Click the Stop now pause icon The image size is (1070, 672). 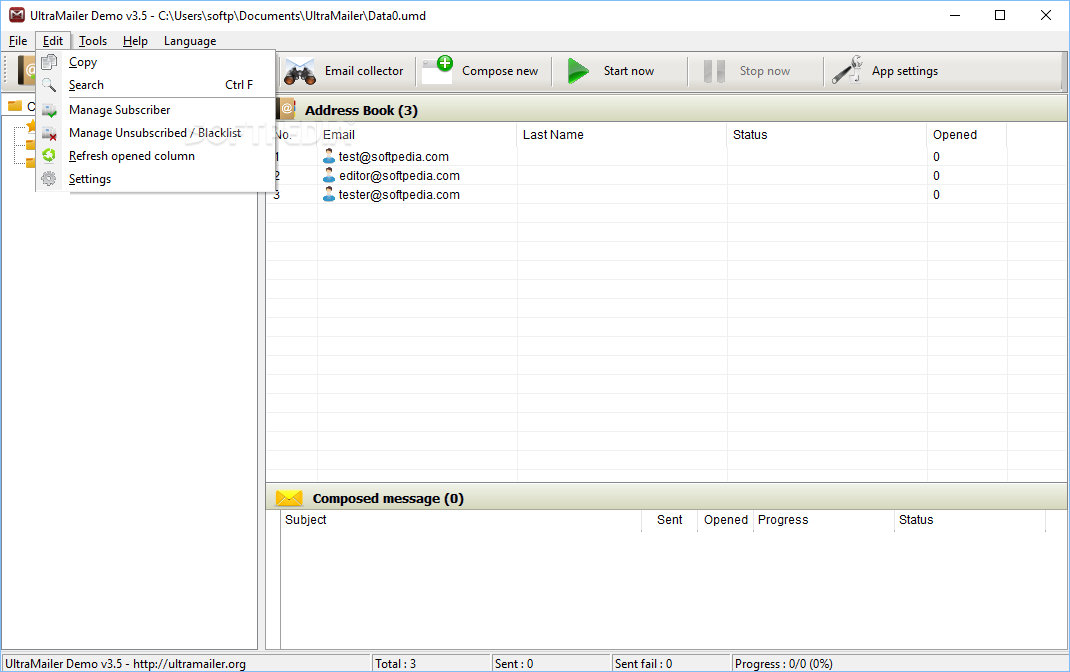(714, 71)
